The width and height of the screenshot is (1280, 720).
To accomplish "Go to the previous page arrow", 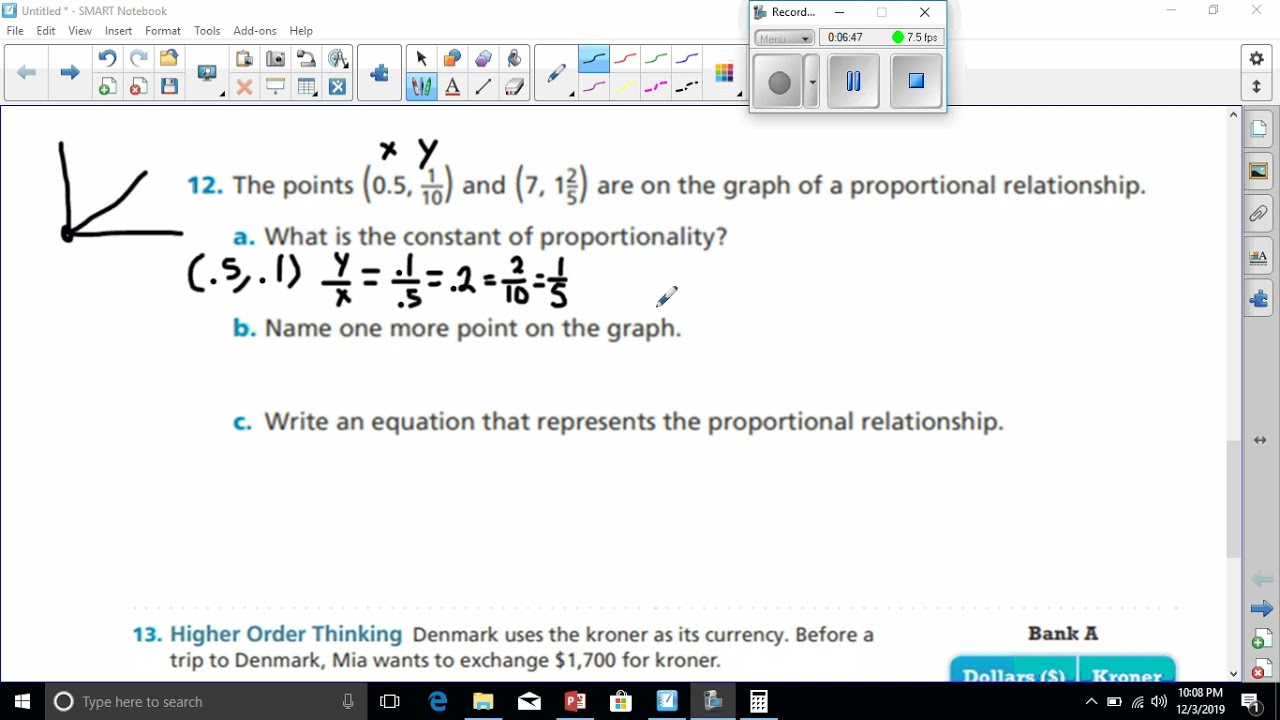I will (27, 72).
